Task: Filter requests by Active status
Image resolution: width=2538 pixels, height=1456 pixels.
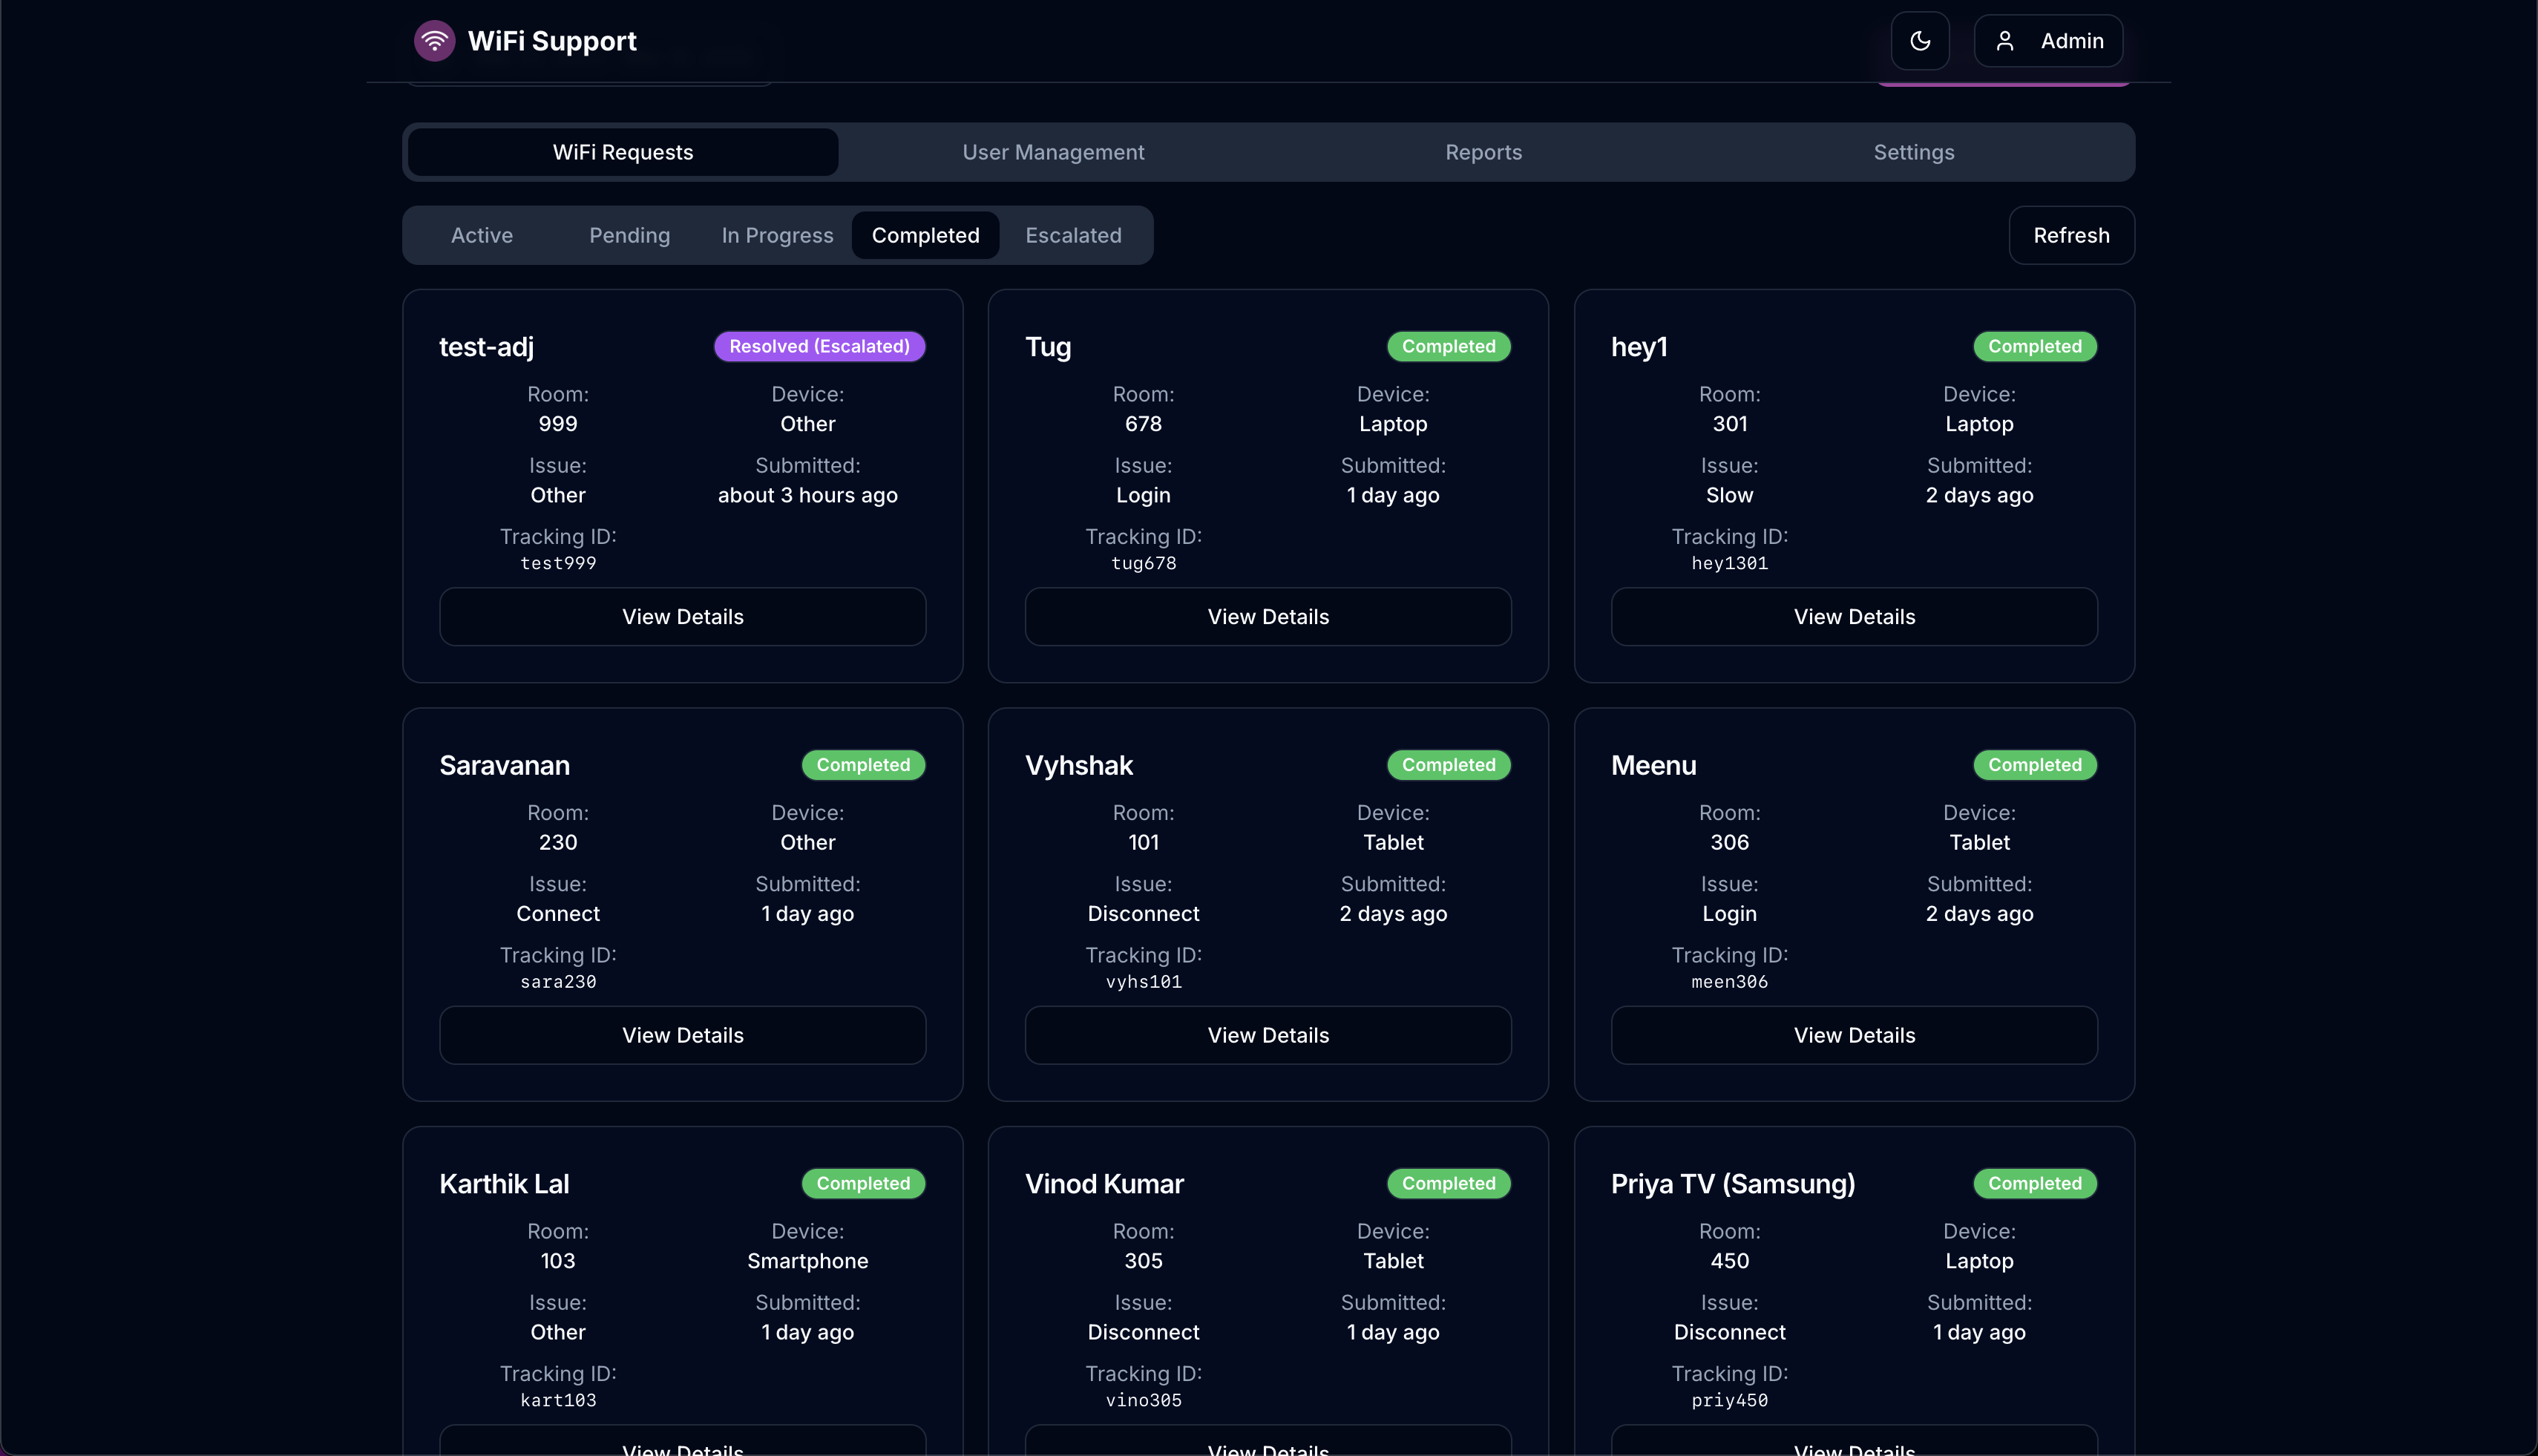Action: pyautogui.click(x=481, y=235)
